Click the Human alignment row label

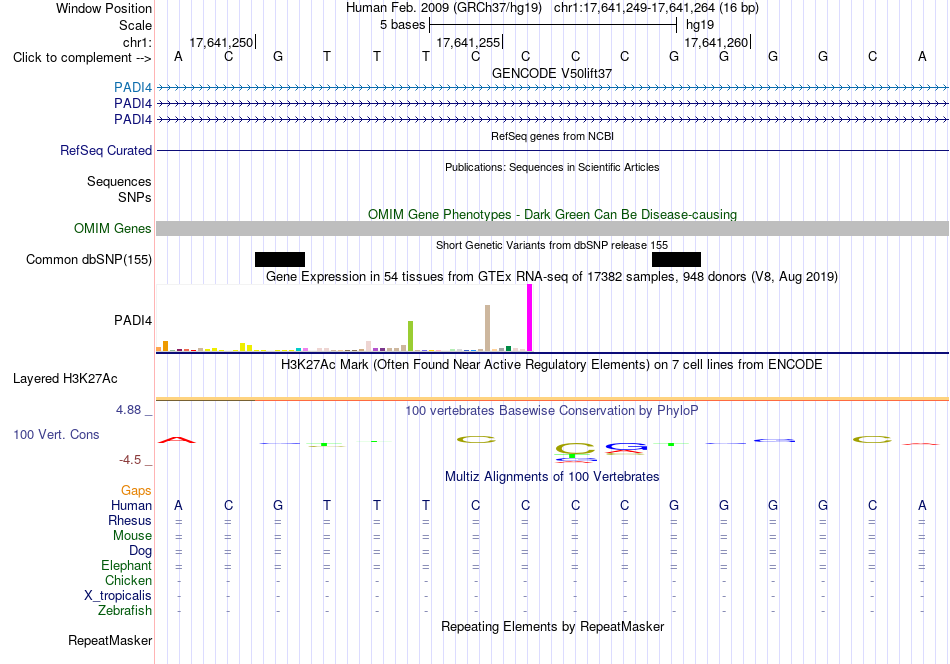click(131, 505)
